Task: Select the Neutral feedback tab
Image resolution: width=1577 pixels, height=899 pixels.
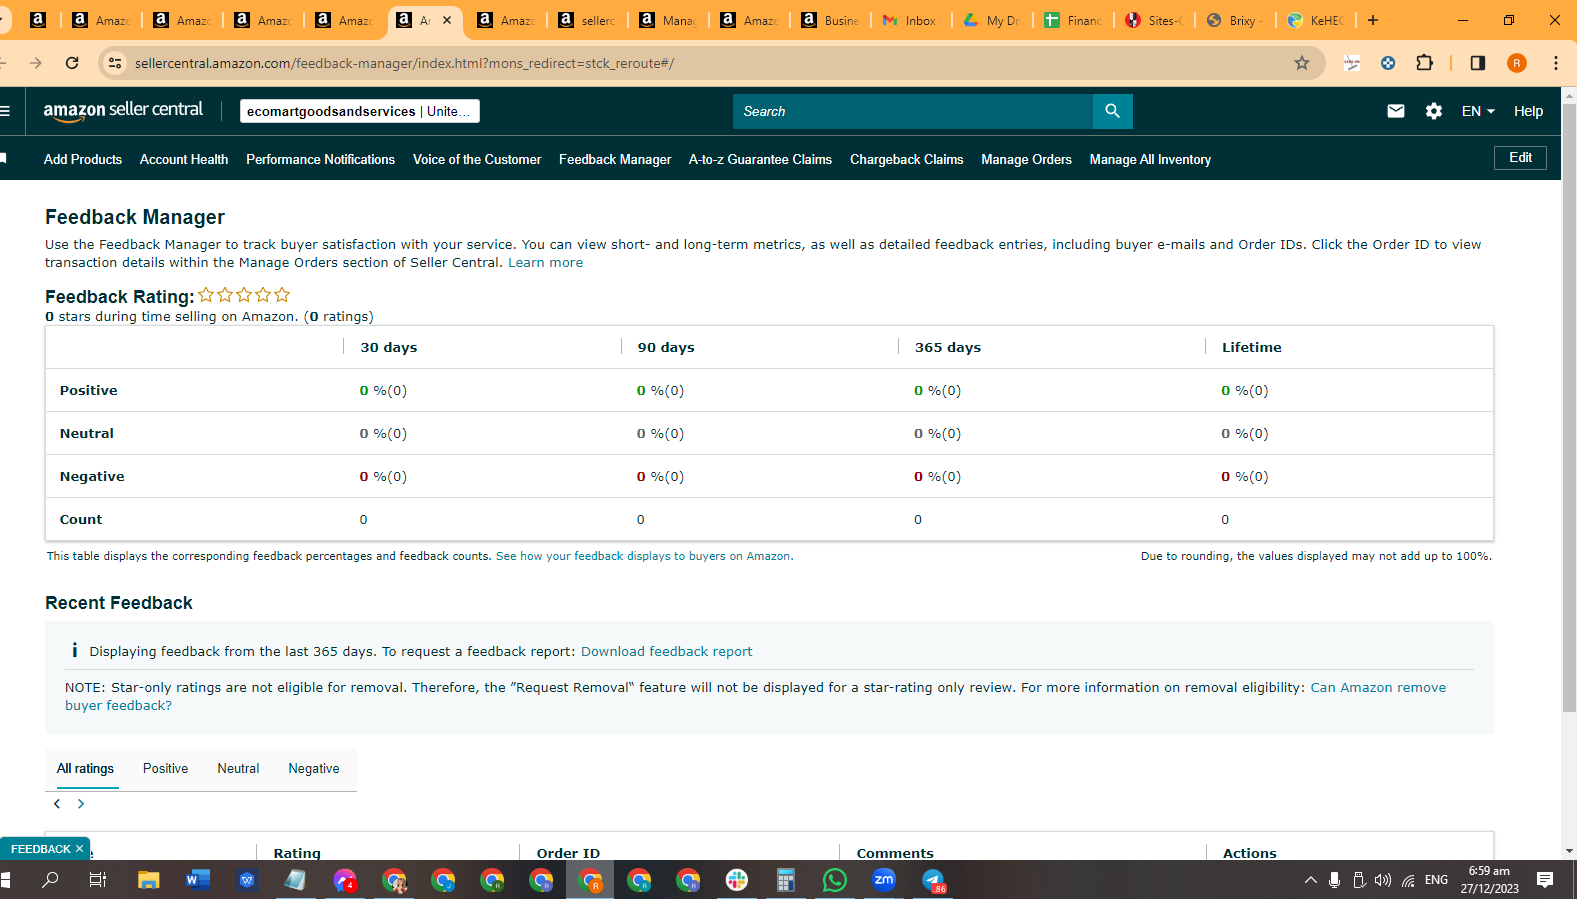Action: [238, 768]
